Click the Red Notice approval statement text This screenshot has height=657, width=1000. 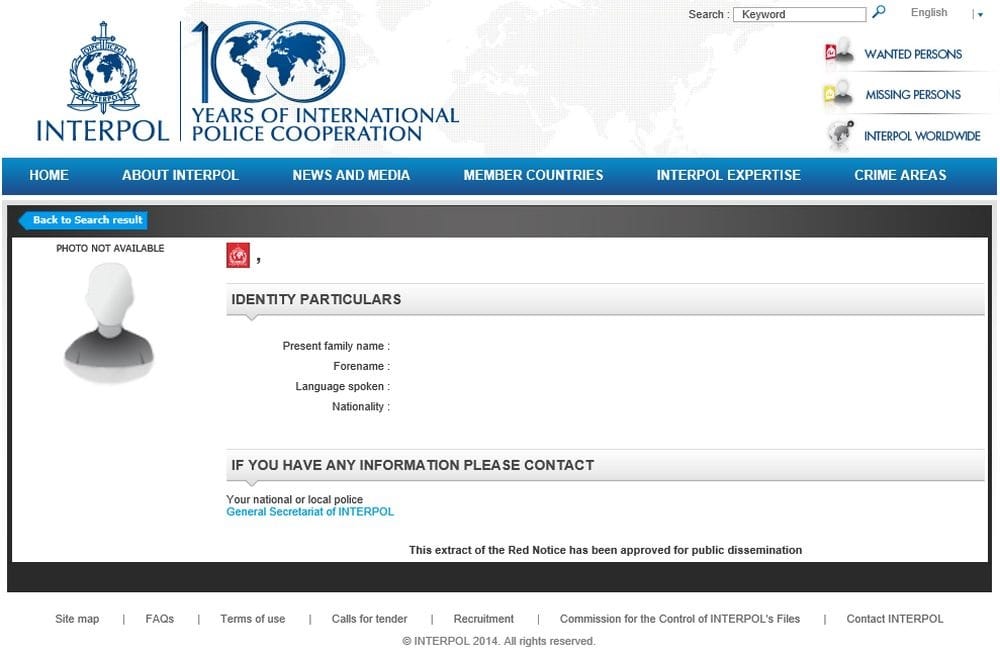tap(605, 550)
